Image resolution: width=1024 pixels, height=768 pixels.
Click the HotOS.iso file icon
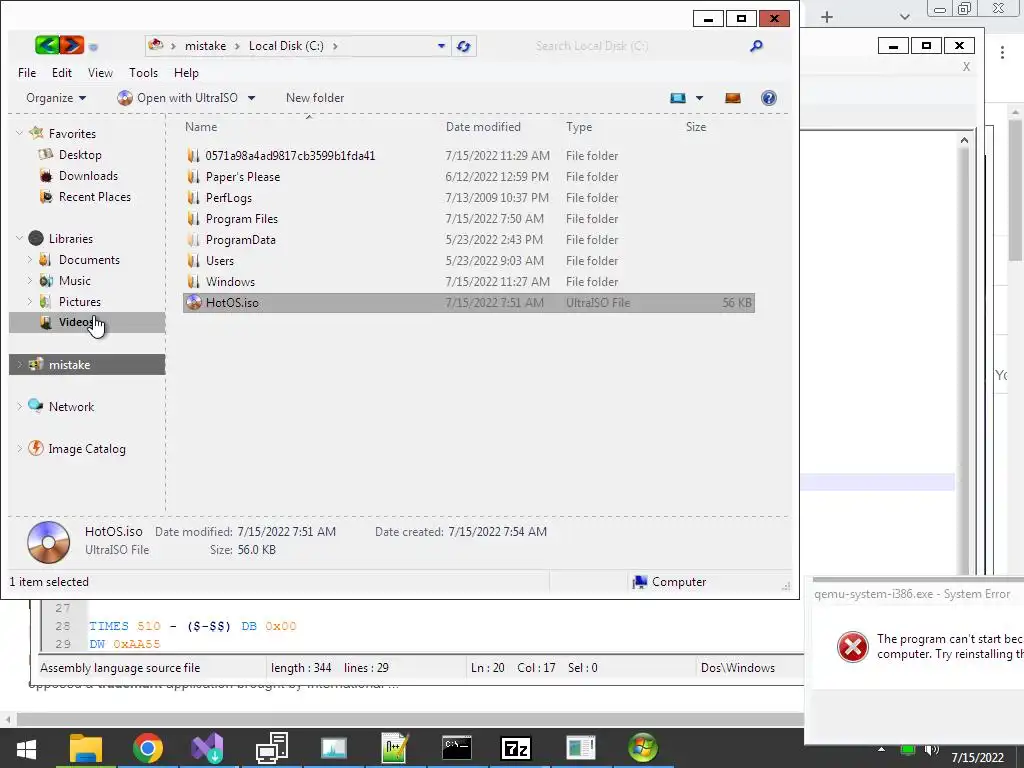coord(193,302)
